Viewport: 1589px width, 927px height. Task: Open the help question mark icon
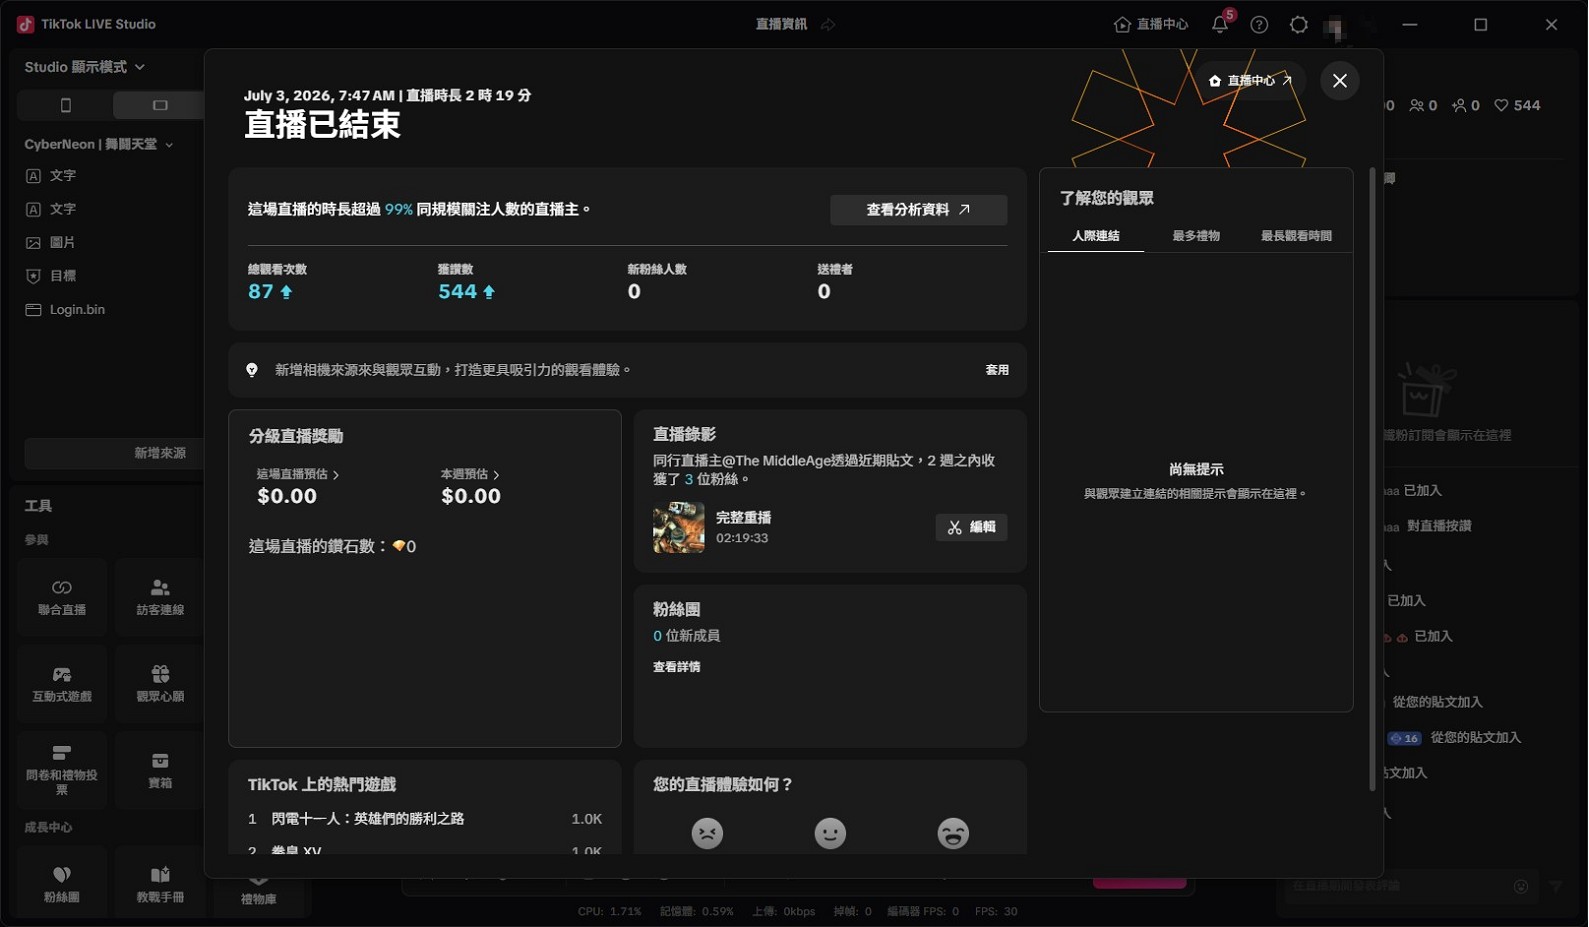click(x=1259, y=25)
